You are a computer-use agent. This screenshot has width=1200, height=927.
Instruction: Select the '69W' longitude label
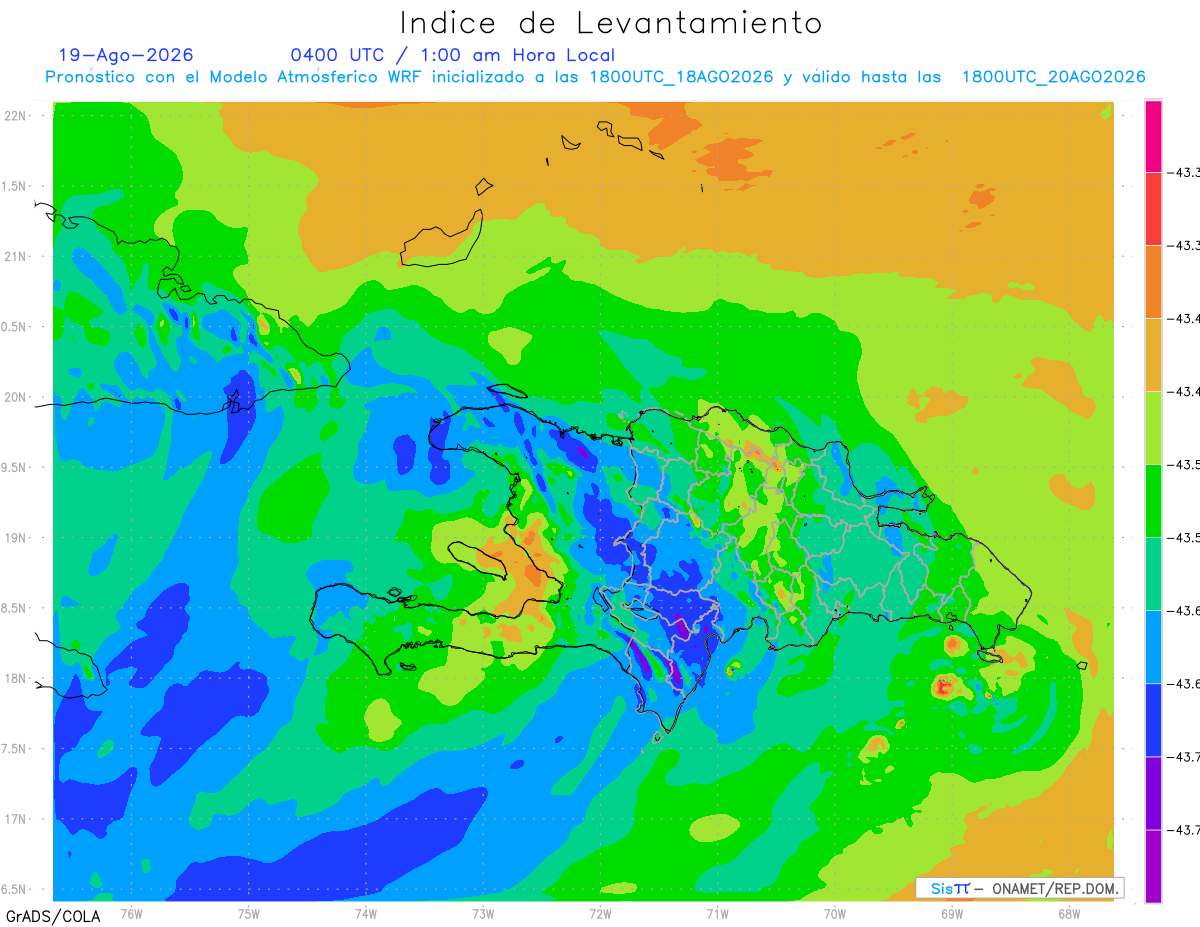(952, 913)
